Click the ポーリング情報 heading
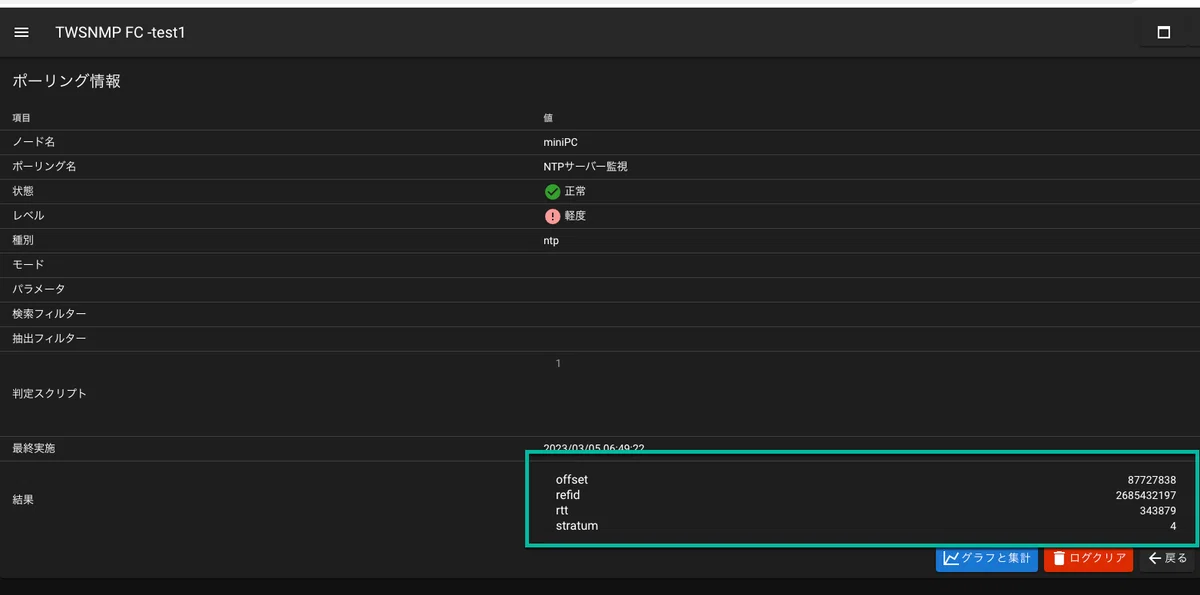 (66, 81)
